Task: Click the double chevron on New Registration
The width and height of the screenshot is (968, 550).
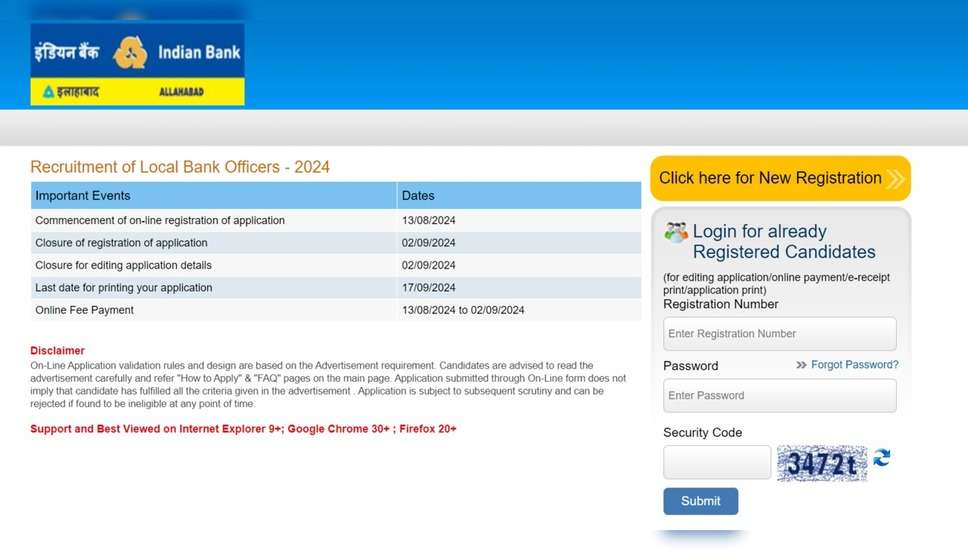Action: 894,179
